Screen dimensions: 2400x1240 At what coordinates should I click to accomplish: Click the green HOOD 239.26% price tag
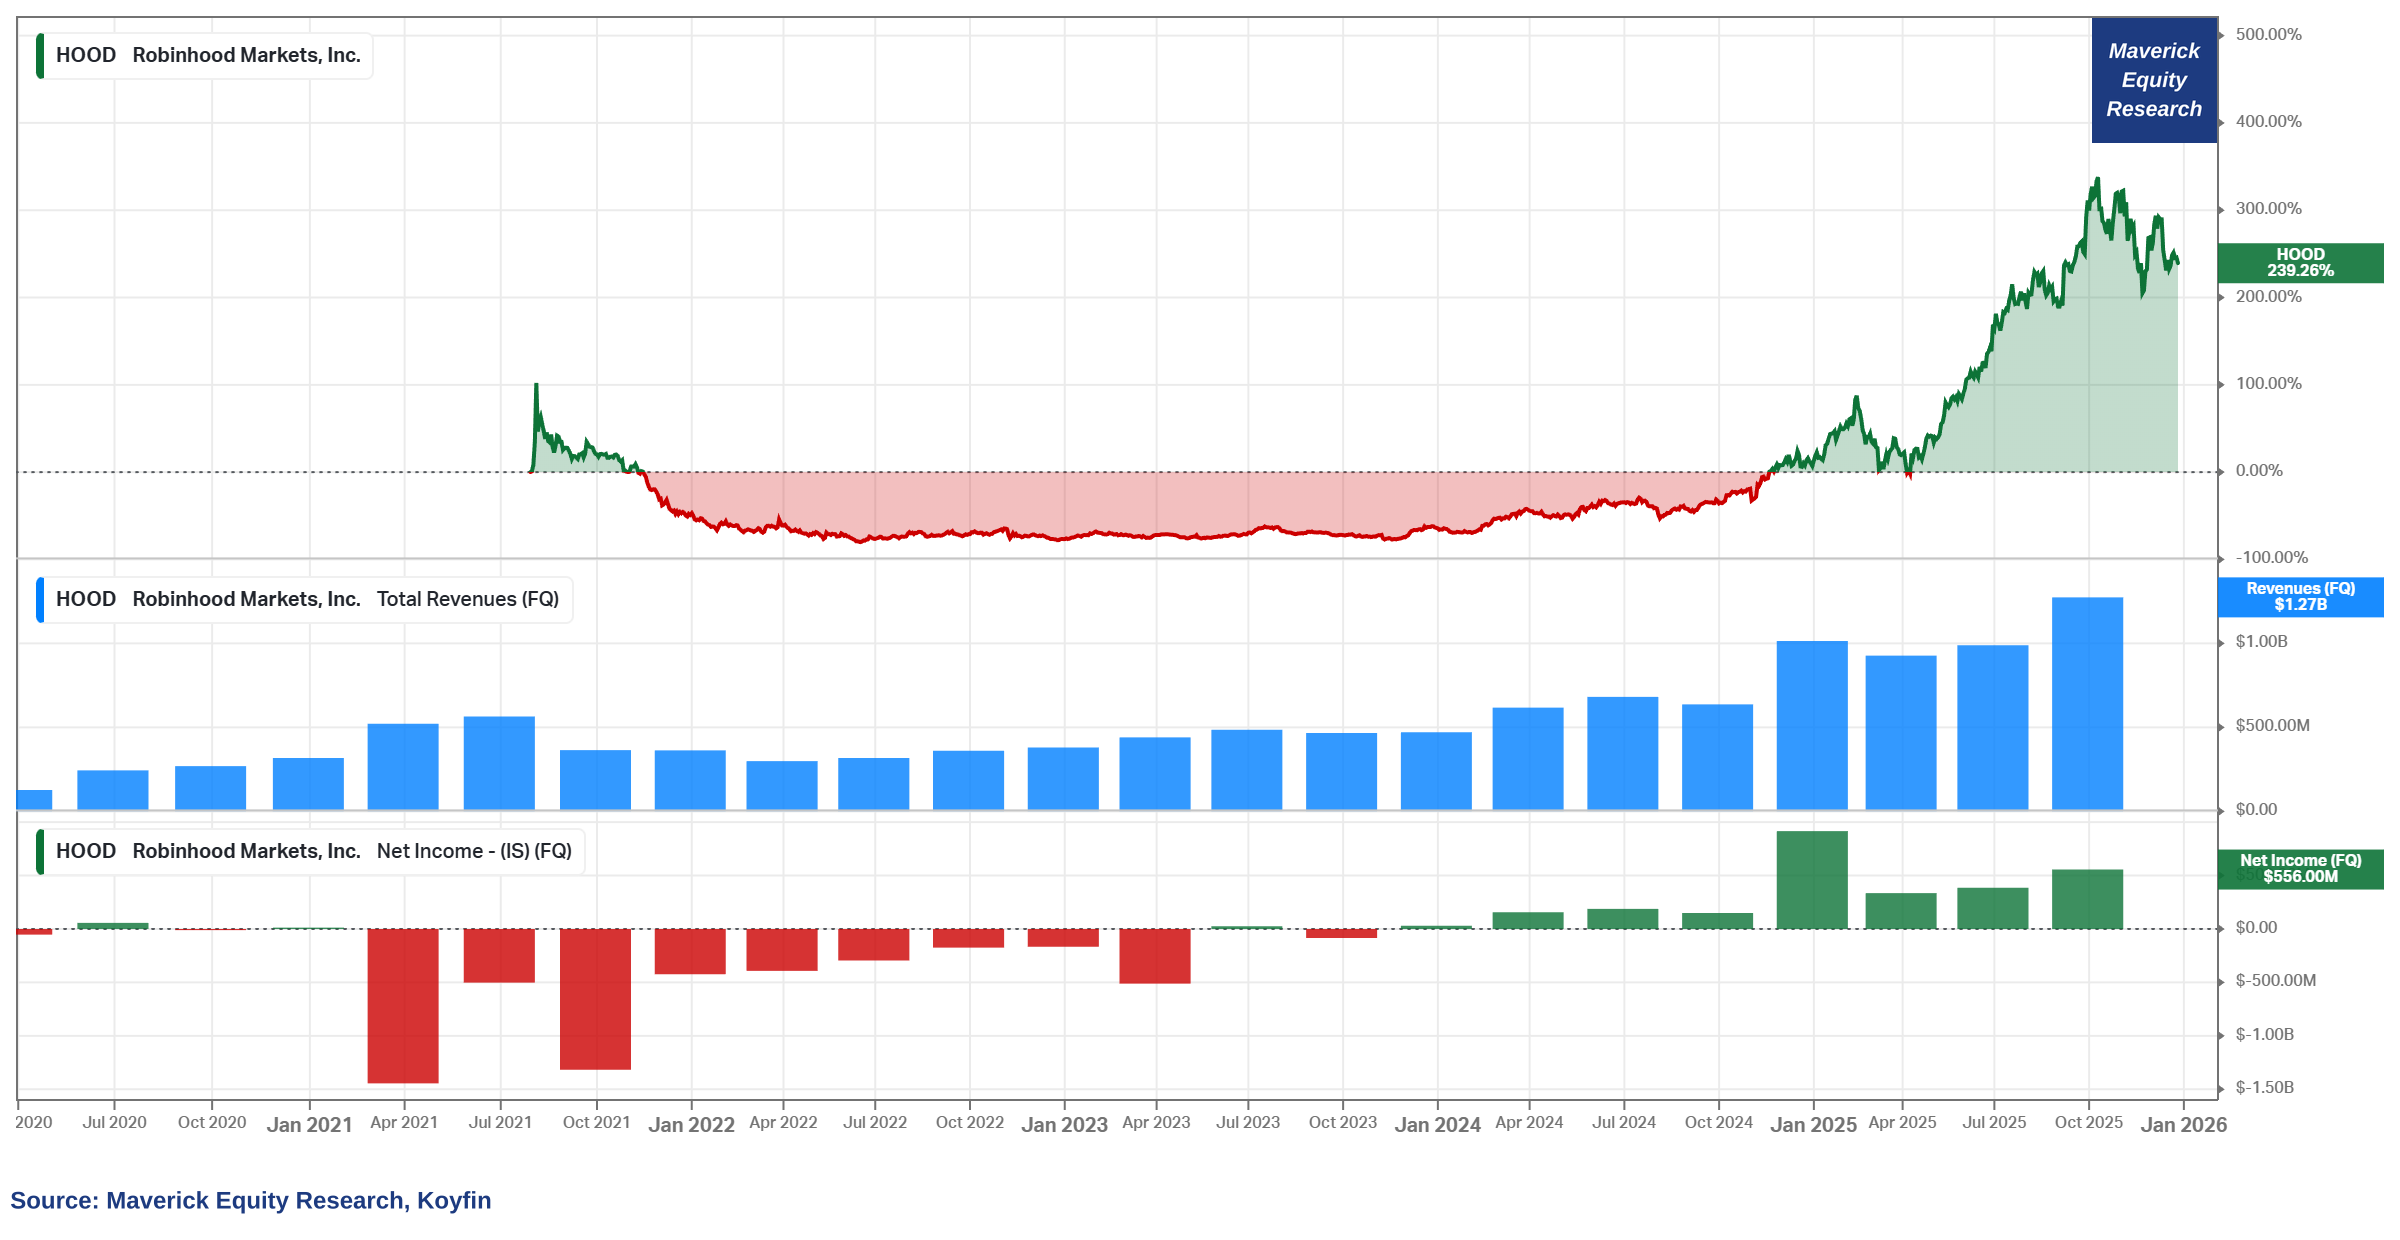coord(2300,263)
